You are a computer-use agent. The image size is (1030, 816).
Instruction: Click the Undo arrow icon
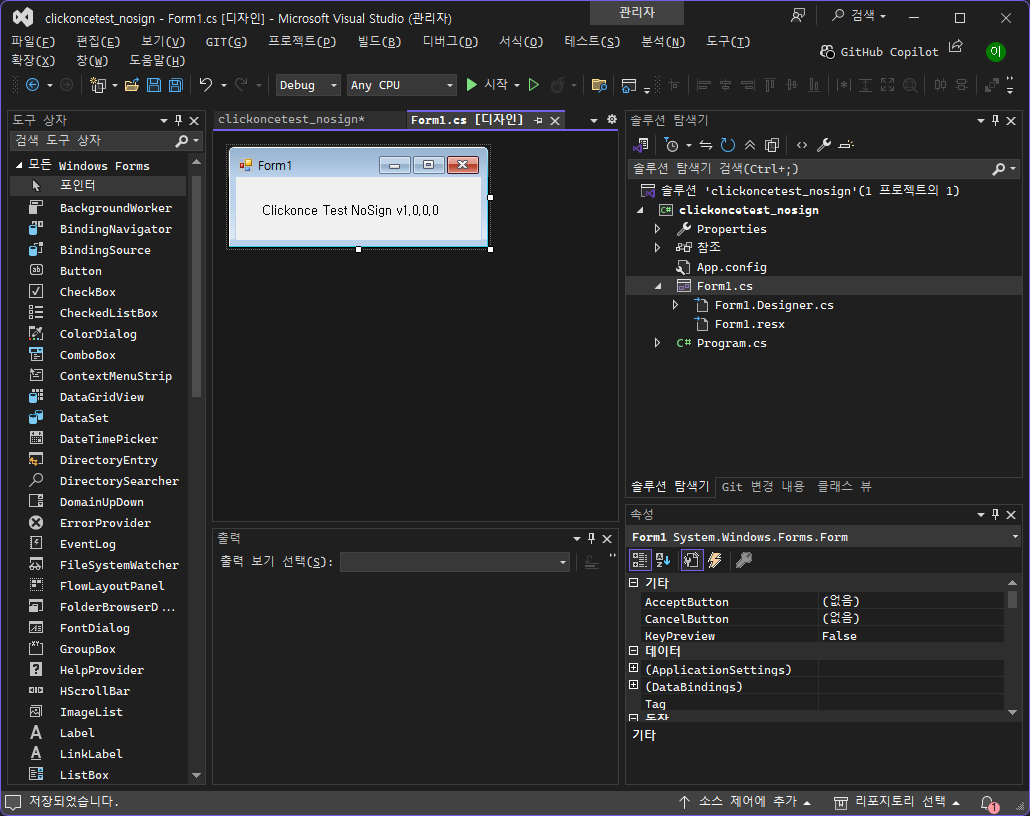tap(206, 85)
